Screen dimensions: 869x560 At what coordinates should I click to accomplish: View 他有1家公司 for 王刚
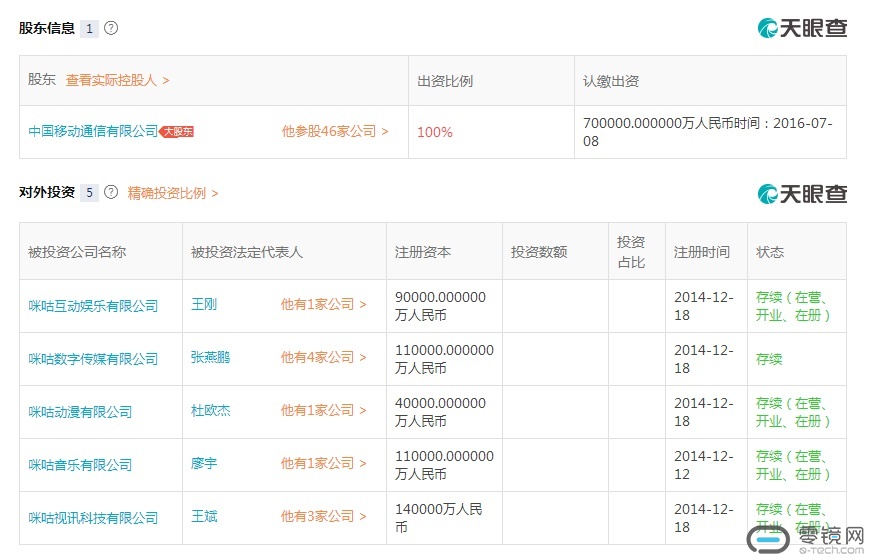point(323,304)
